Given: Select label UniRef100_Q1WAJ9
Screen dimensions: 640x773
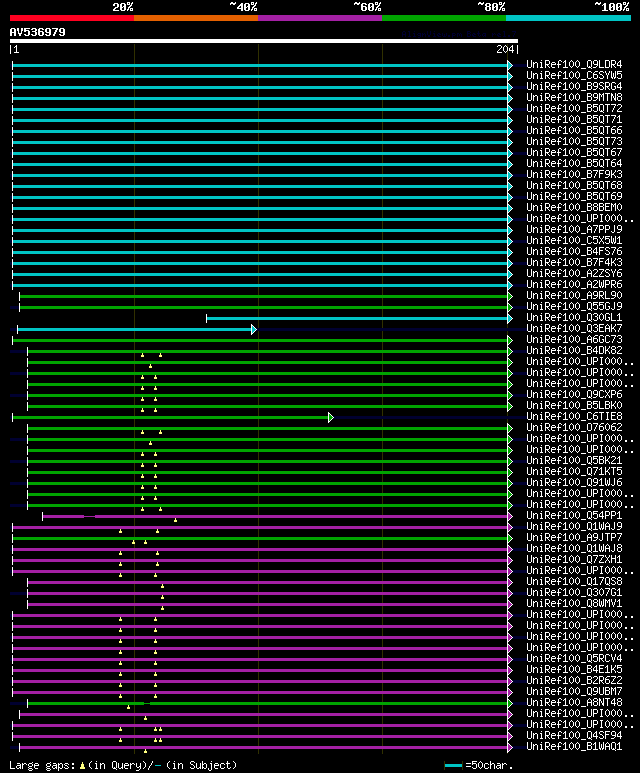Looking at the screenshot, I should pos(574,527).
